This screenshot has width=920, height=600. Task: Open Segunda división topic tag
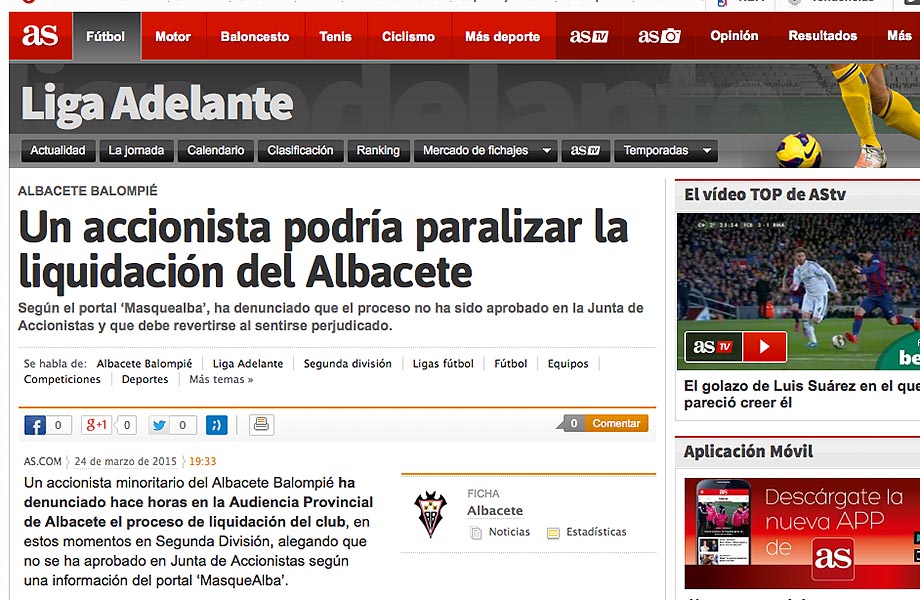(347, 364)
